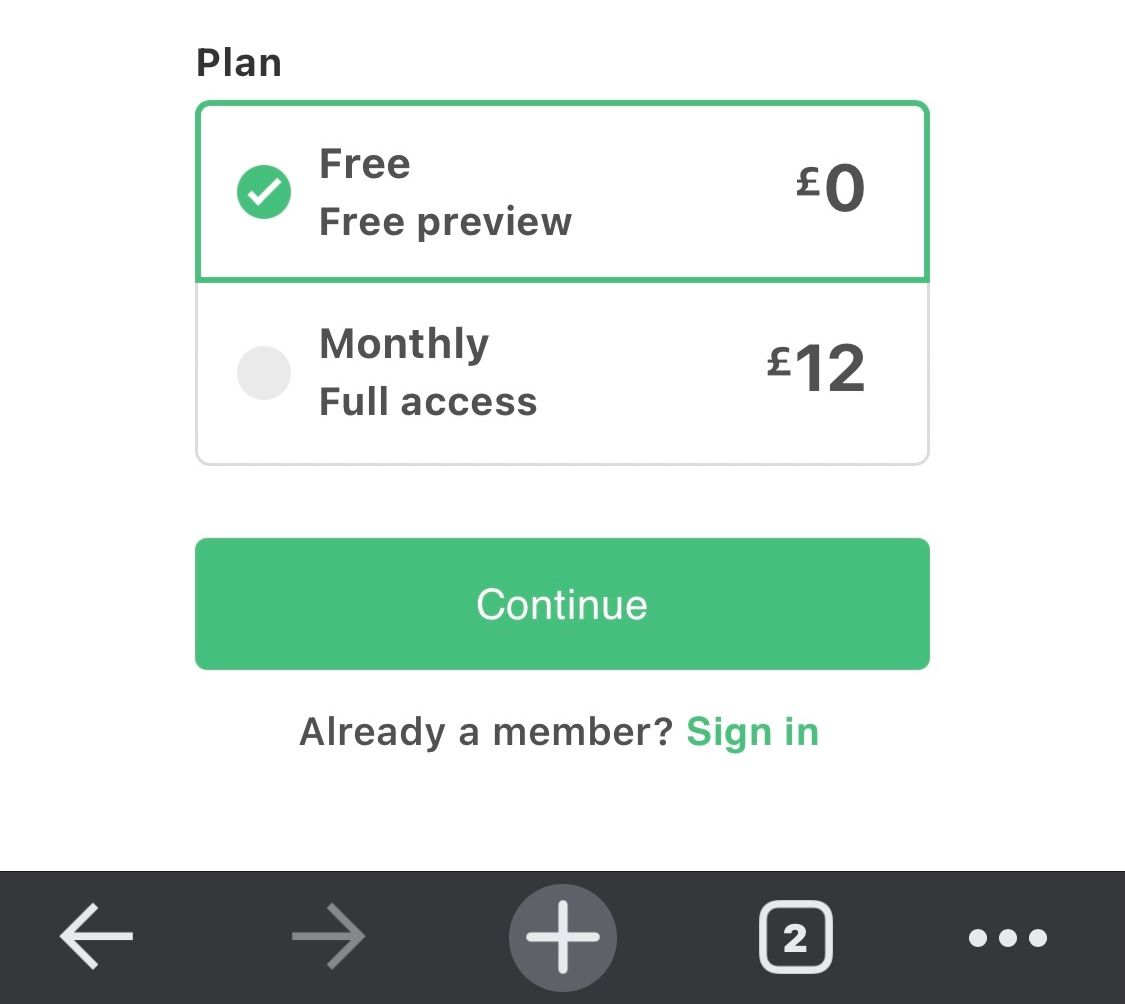The width and height of the screenshot is (1125, 1004).
Task: Click the £0 free price
Action: click(x=830, y=187)
